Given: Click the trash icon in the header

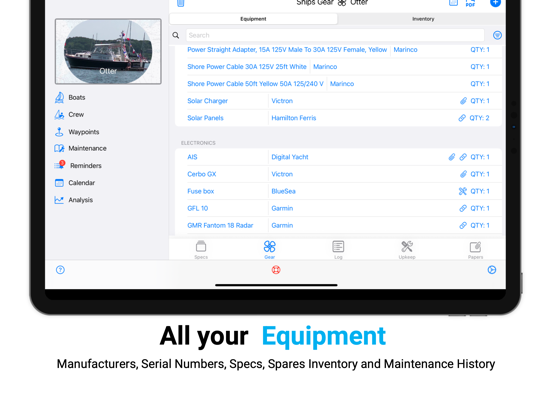Looking at the screenshot, I should (x=181, y=3).
